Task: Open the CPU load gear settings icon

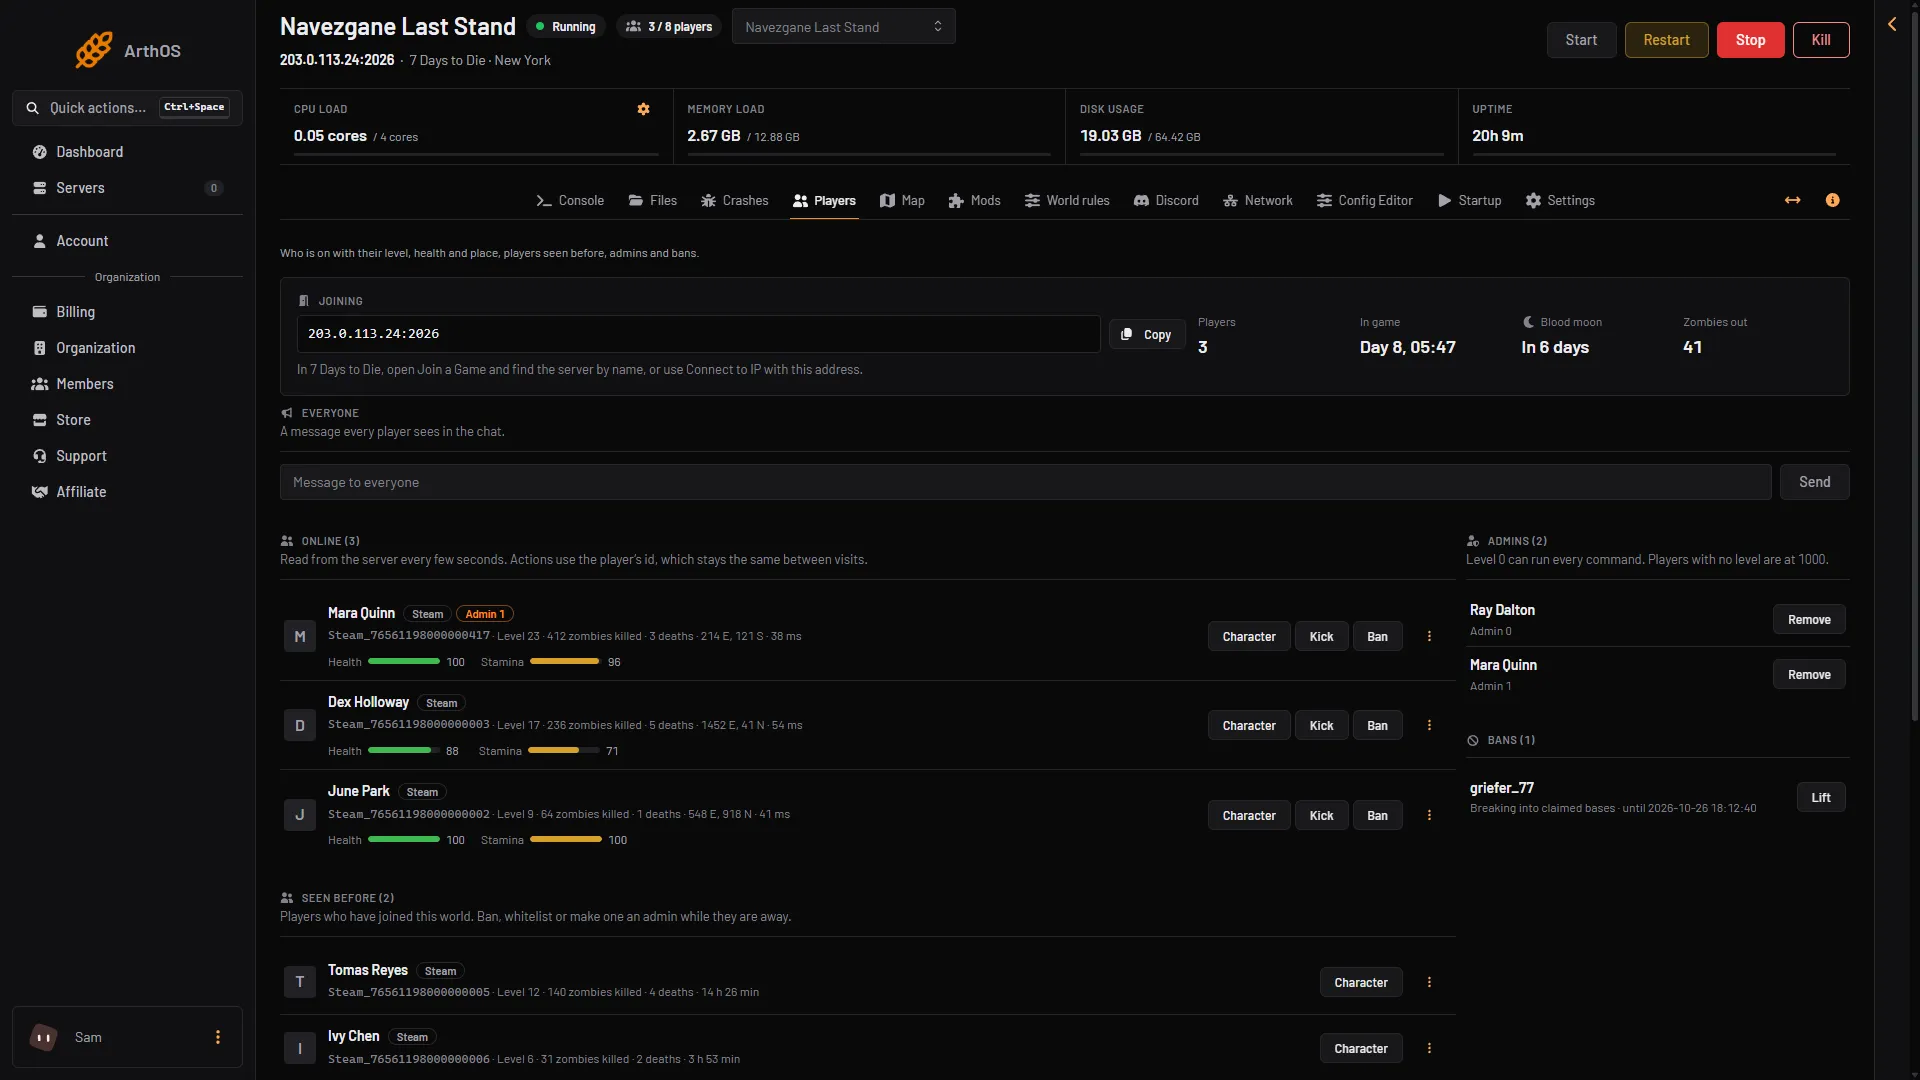Action: click(x=644, y=109)
